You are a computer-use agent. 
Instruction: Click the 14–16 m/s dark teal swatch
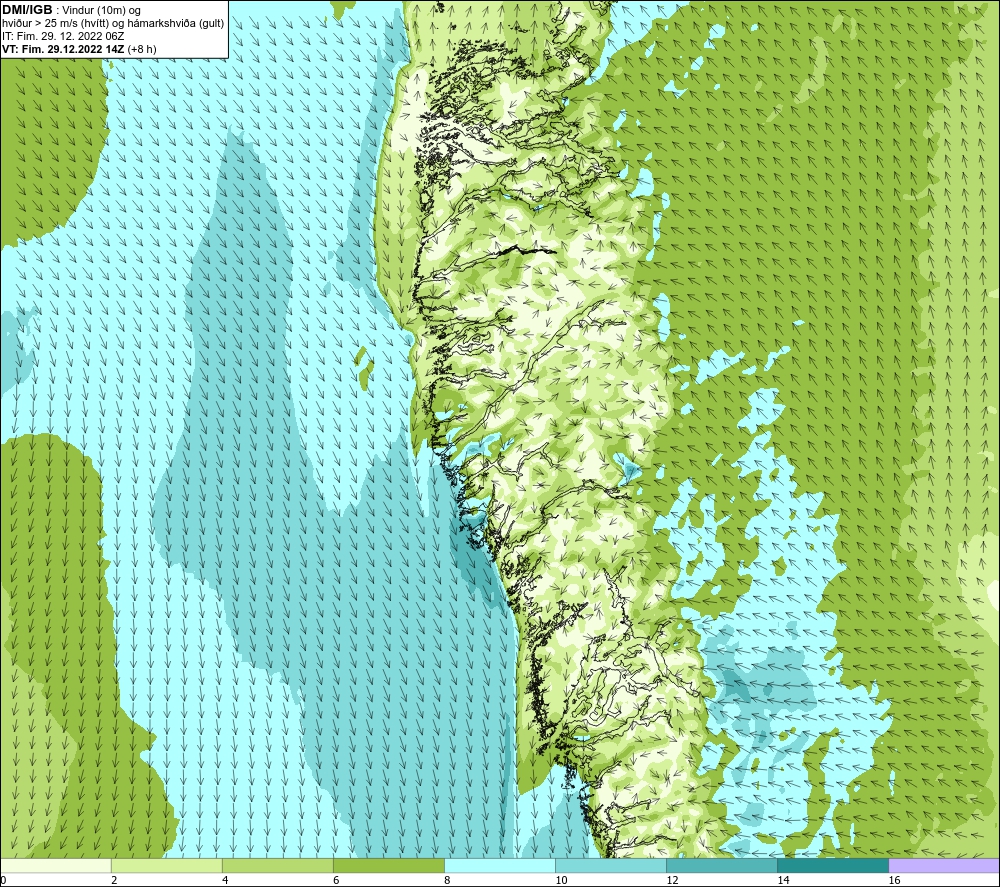pyautogui.click(x=833, y=865)
